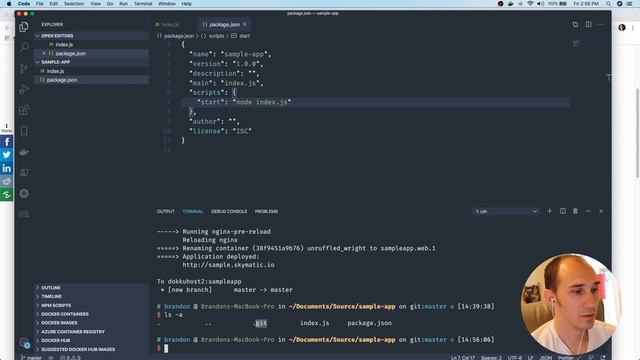Click Facebook share icon
The image size is (640, 360).
click(x=7, y=142)
